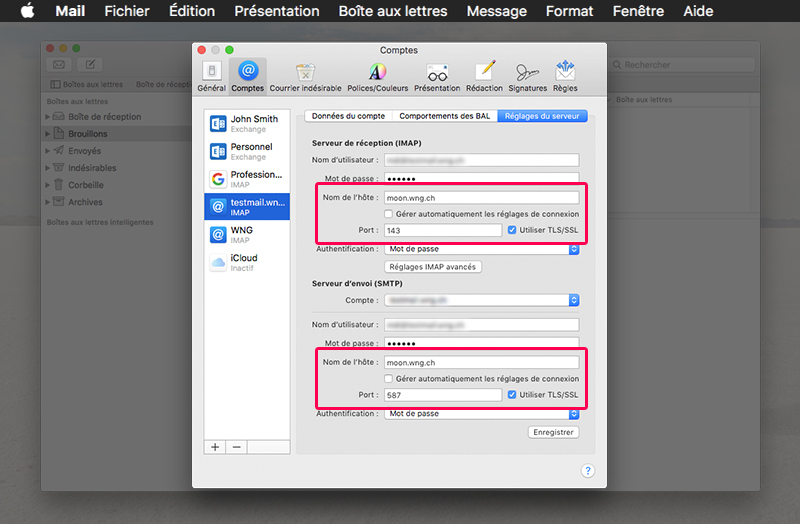Open Polices/Couleurs preferences
The height and width of the screenshot is (524, 800).
tap(378, 77)
